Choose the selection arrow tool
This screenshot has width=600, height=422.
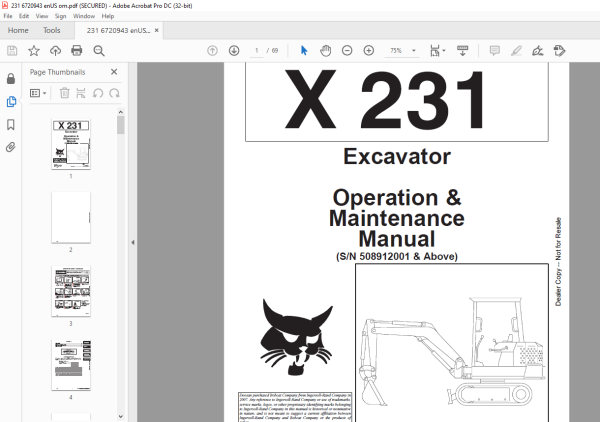click(x=304, y=51)
